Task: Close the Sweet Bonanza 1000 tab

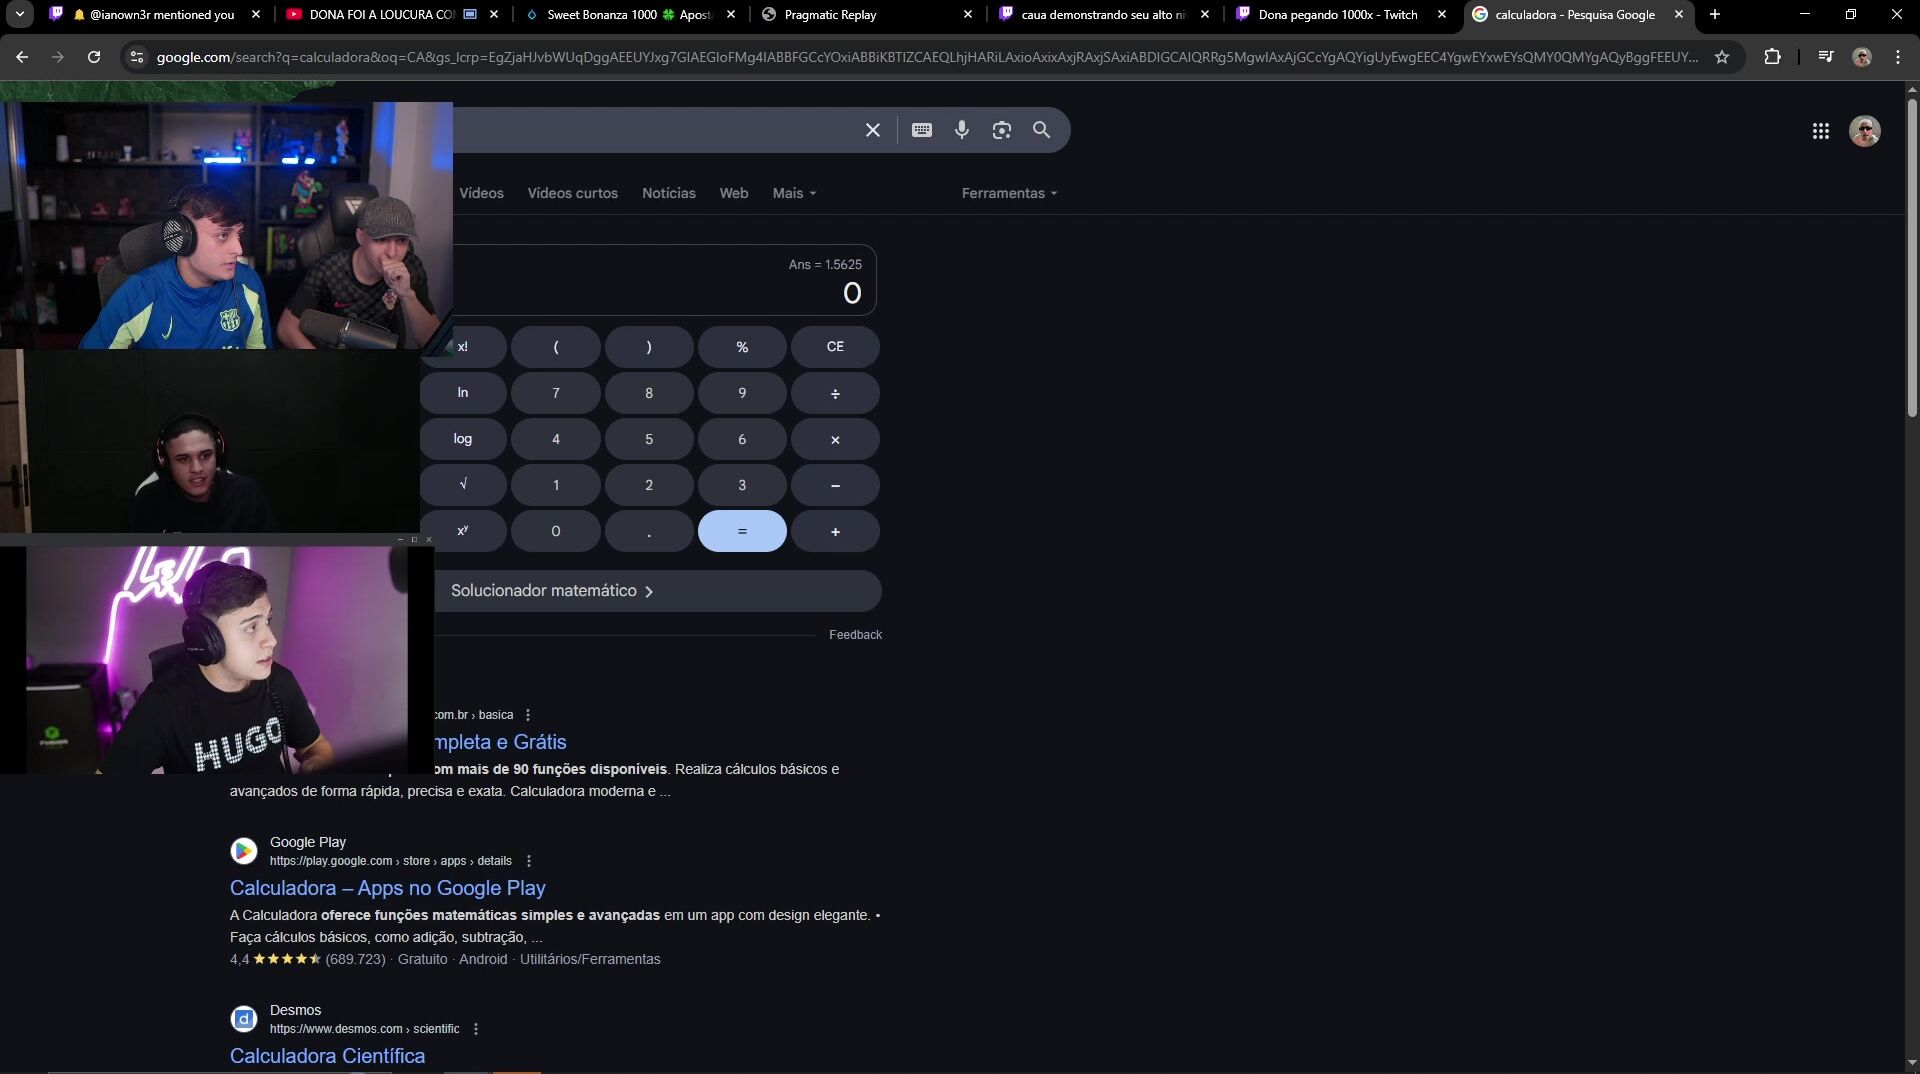Action: point(731,14)
